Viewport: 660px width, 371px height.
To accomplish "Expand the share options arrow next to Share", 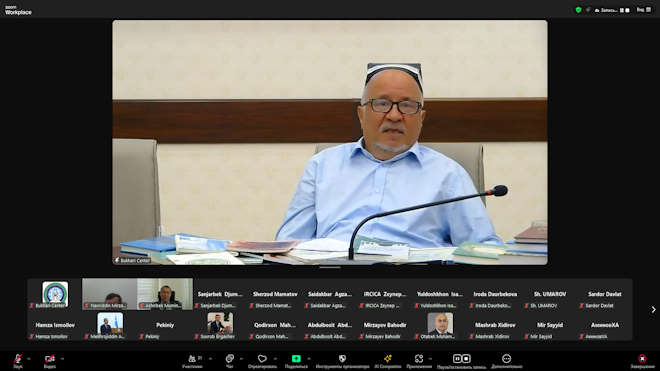I will pos(309,359).
